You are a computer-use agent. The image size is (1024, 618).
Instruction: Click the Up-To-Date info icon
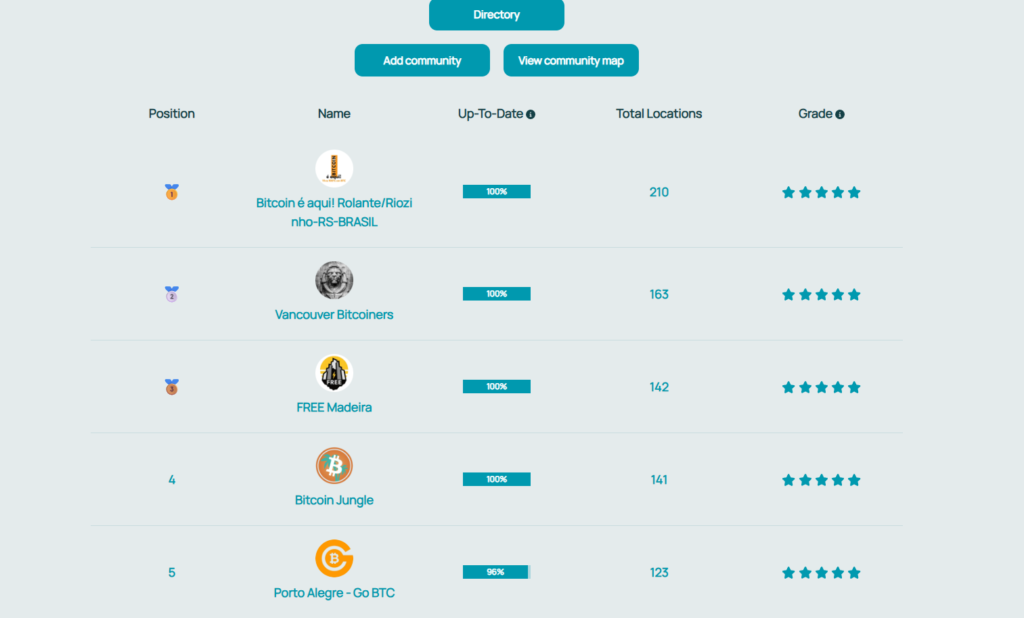pyautogui.click(x=530, y=114)
